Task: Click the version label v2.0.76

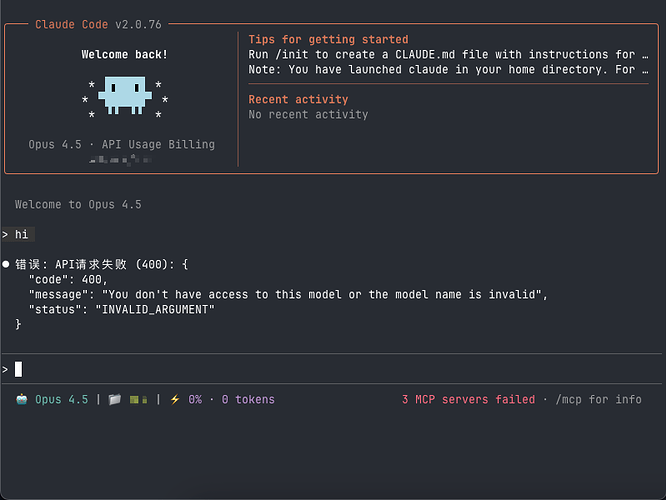Action: coord(138,25)
